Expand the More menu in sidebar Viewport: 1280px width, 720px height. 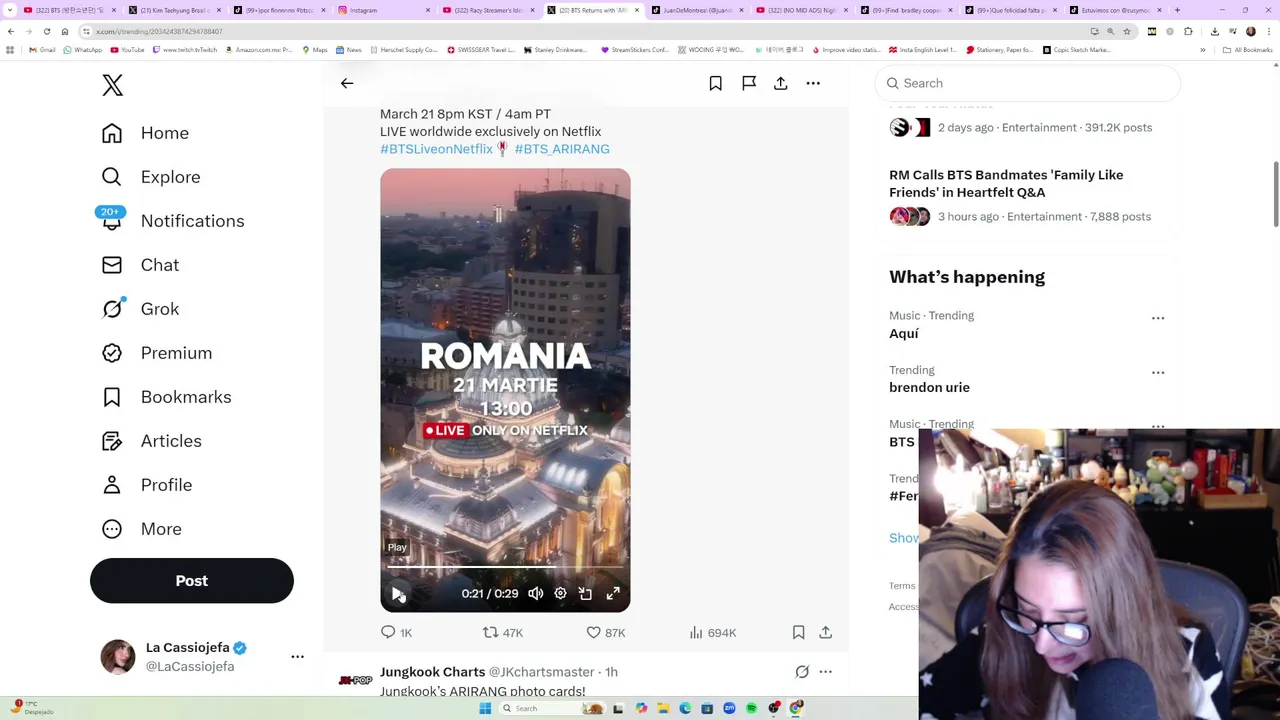click(141, 529)
